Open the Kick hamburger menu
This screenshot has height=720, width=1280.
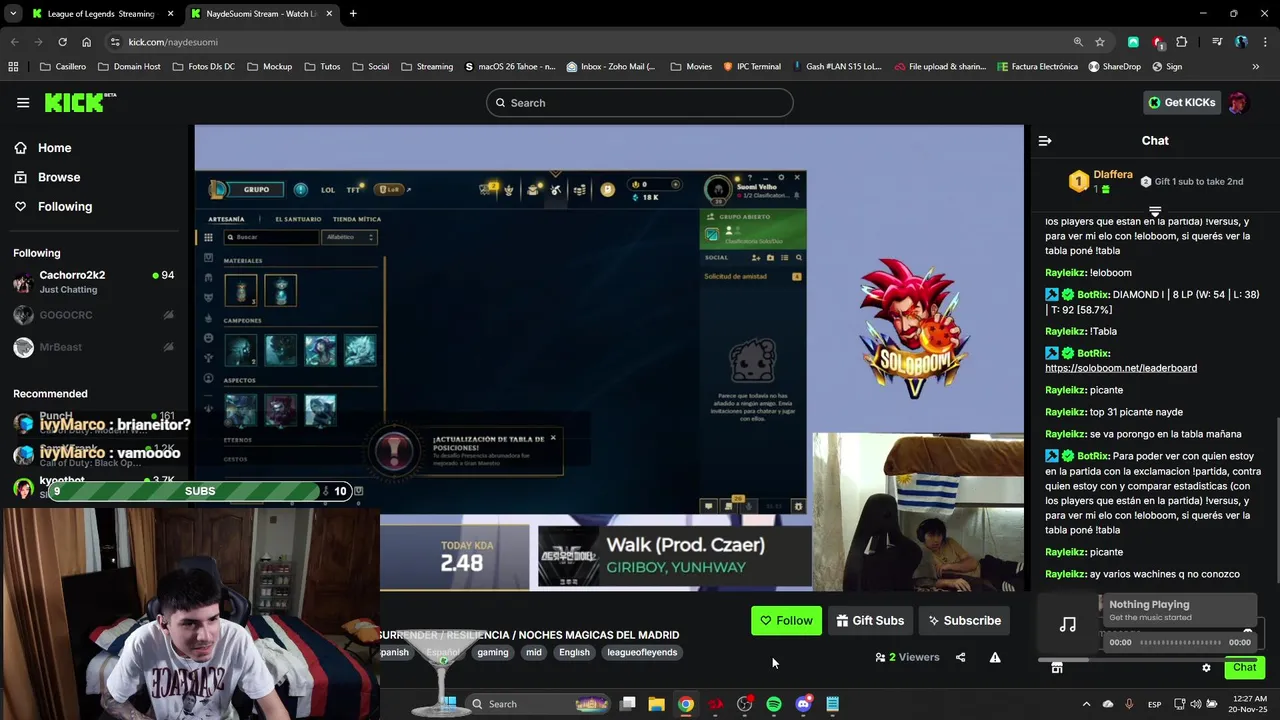[x=23, y=102]
